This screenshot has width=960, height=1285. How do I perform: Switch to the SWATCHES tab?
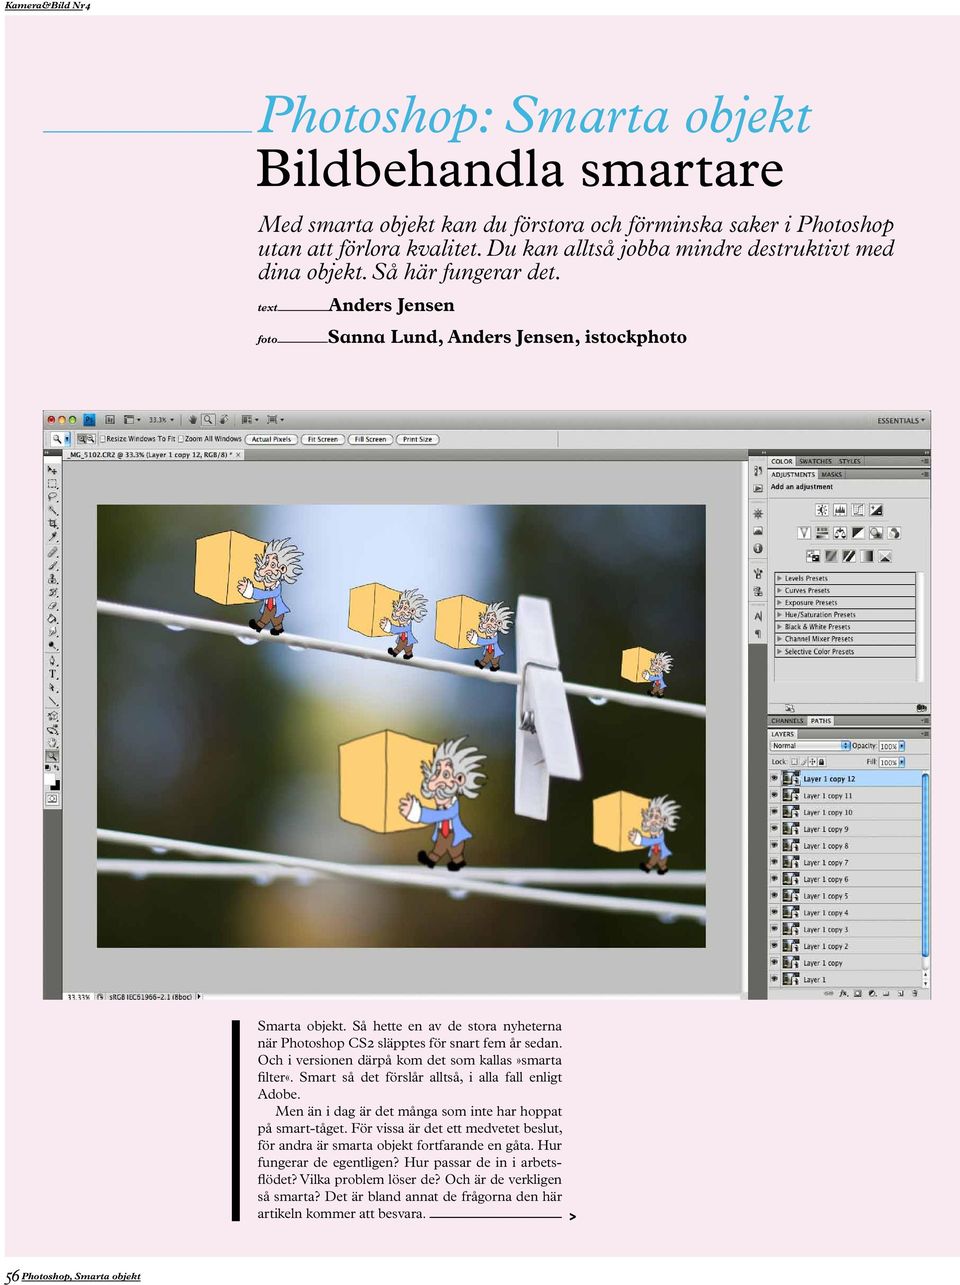coord(816,461)
